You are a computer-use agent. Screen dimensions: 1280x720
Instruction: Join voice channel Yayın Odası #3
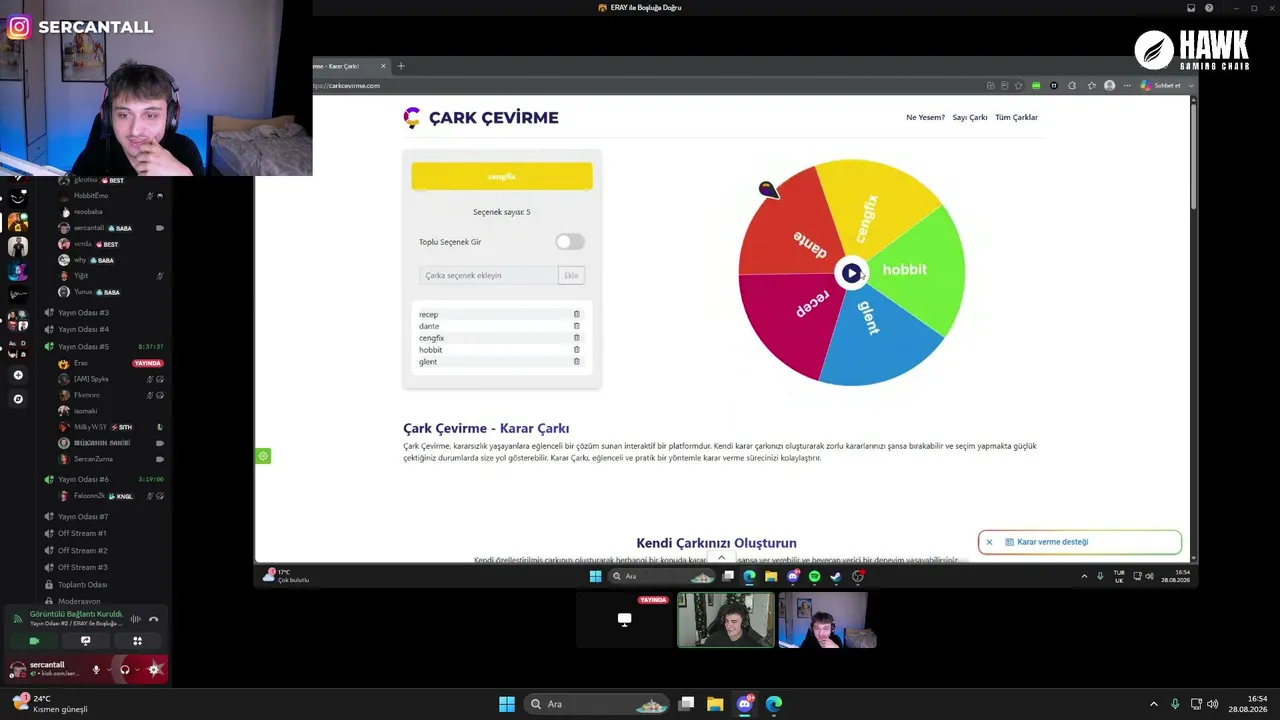click(x=83, y=313)
